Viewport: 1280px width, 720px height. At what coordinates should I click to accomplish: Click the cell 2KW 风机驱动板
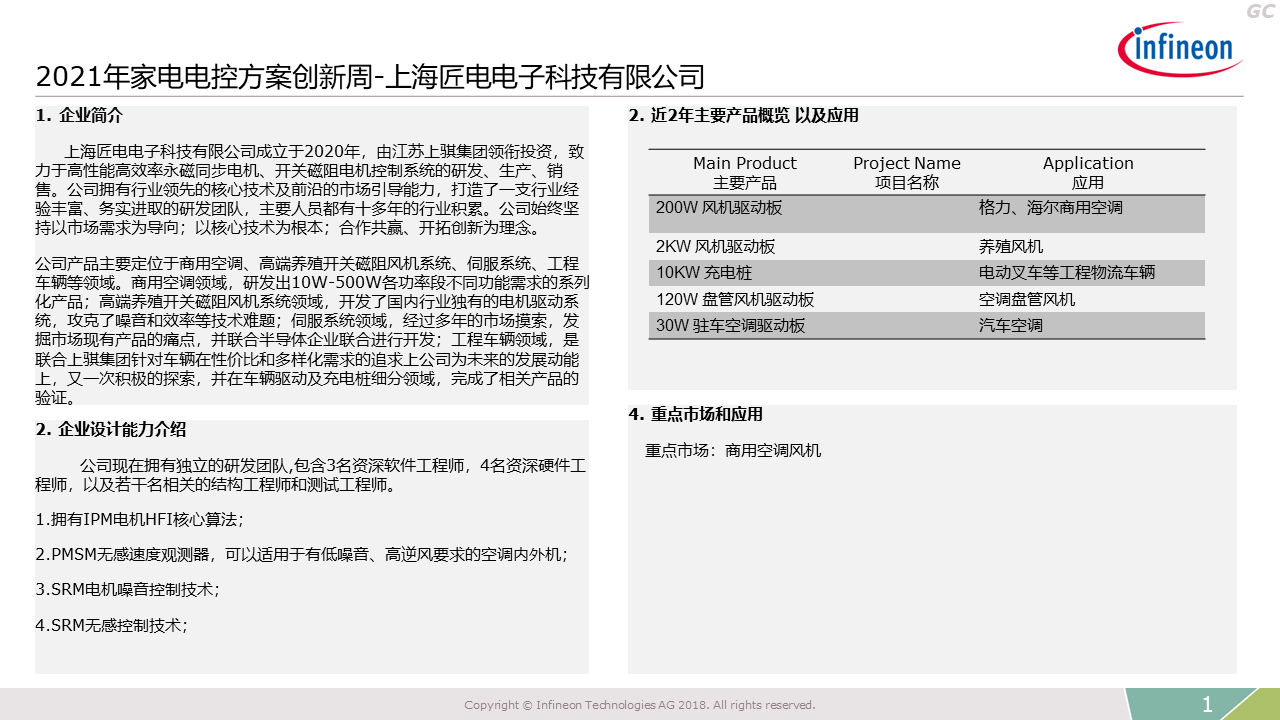715,246
